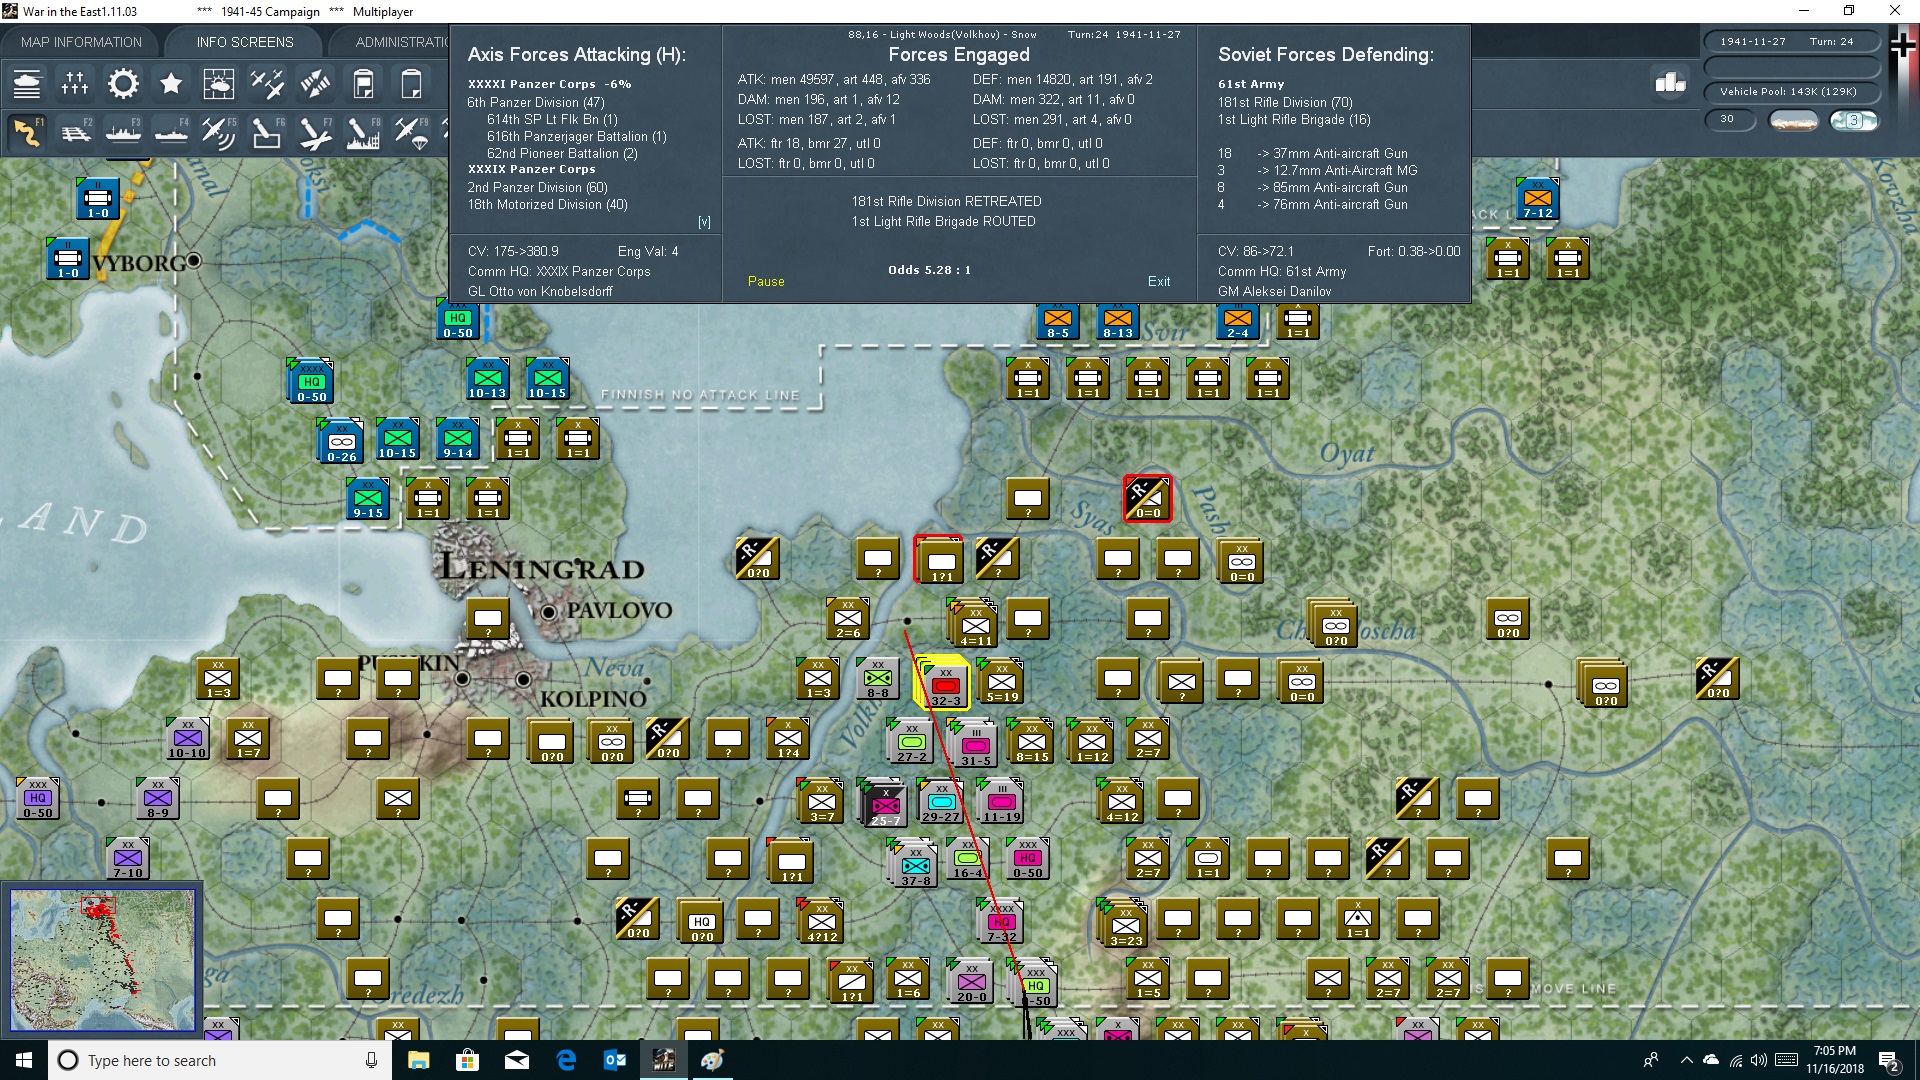Click the 1941-11-27 Turn 24 field

pos(1791,42)
